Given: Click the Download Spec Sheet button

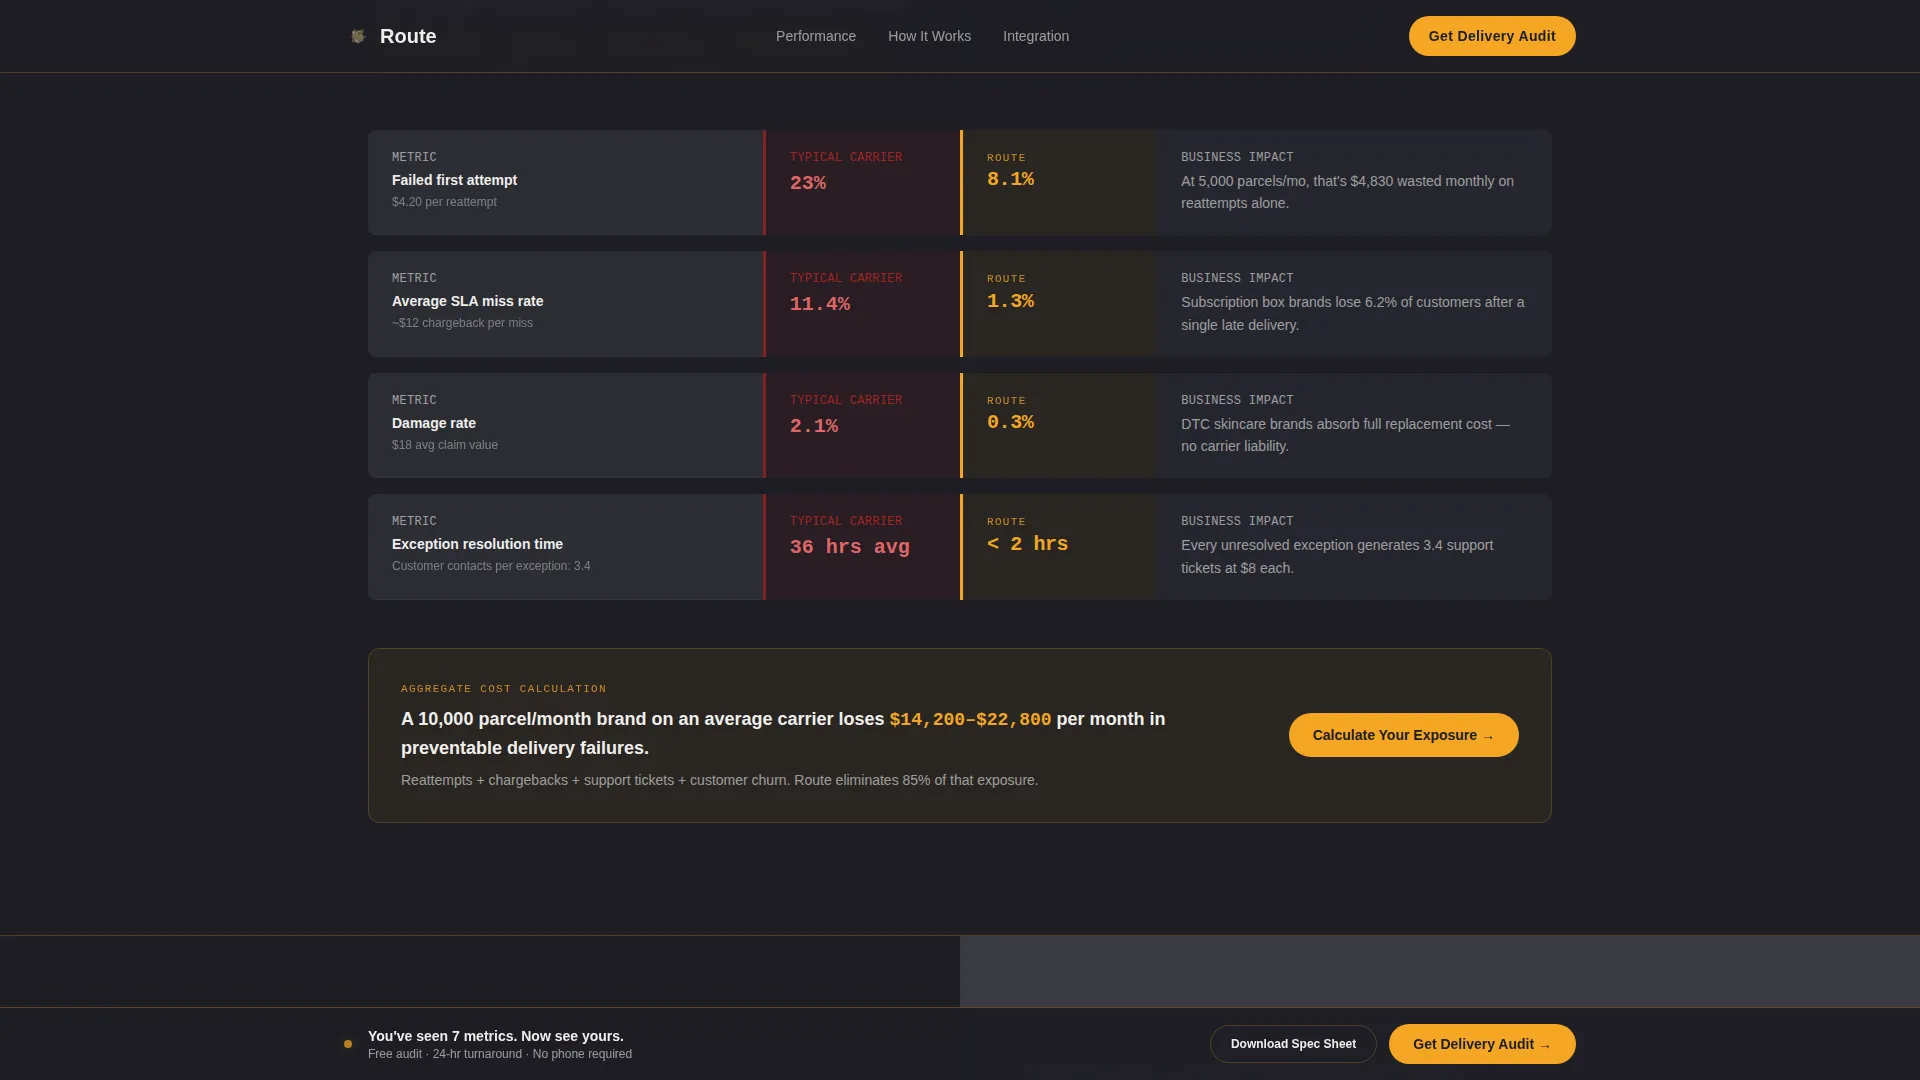Looking at the screenshot, I should pyautogui.click(x=1293, y=1044).
